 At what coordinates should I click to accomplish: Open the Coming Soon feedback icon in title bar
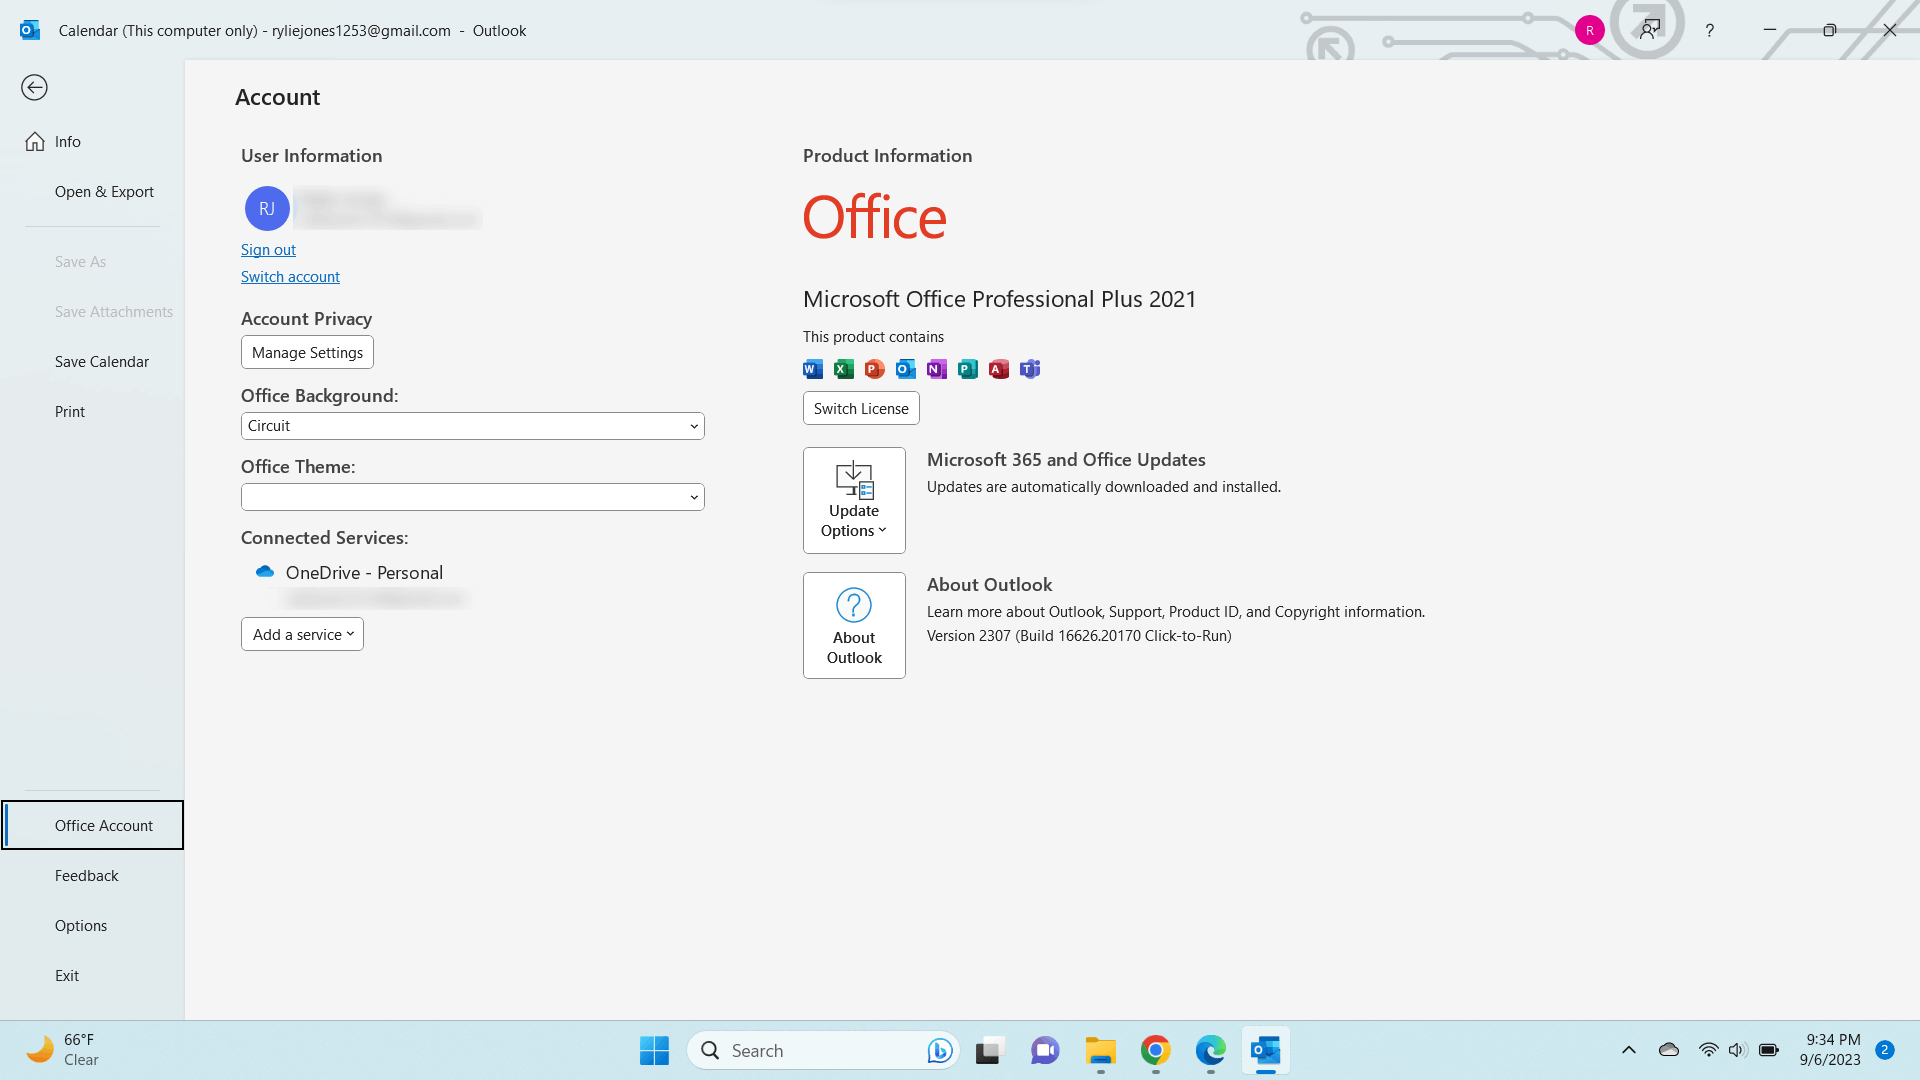click(1650, 30)
